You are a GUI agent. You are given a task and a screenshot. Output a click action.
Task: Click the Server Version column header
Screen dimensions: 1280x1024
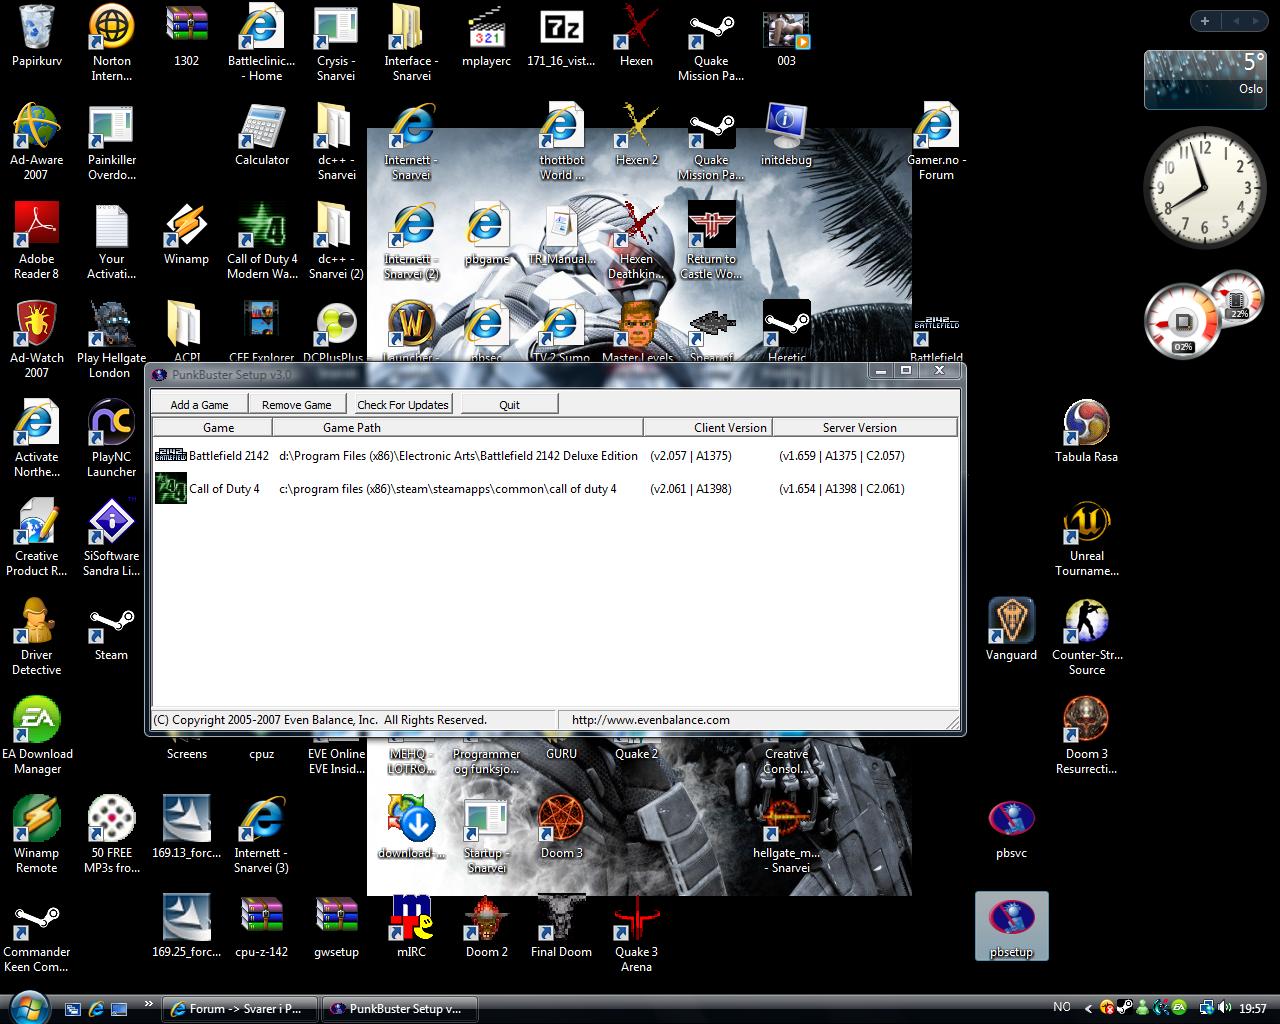click(x=865, y=427)
